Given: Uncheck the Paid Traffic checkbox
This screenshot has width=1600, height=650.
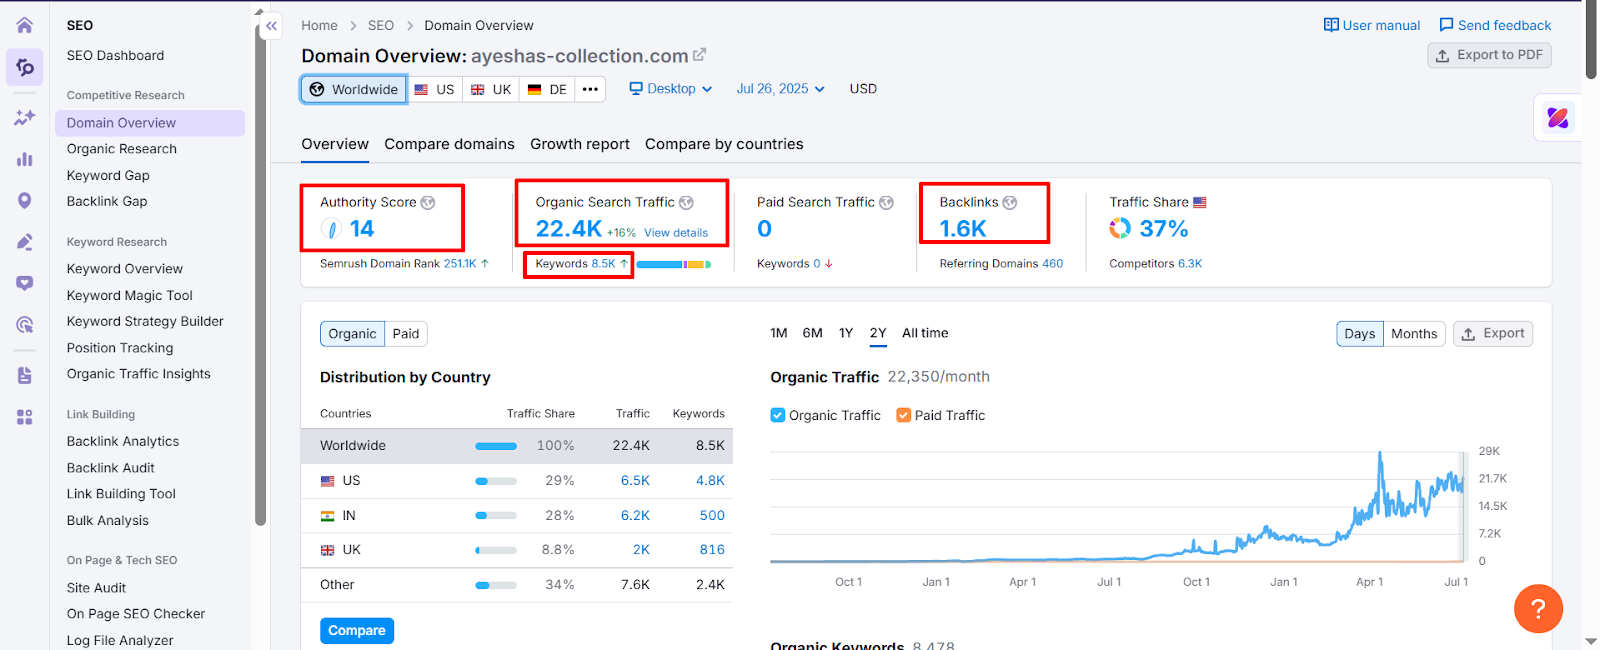Looking at the screenshot, I should pos(904,415).
